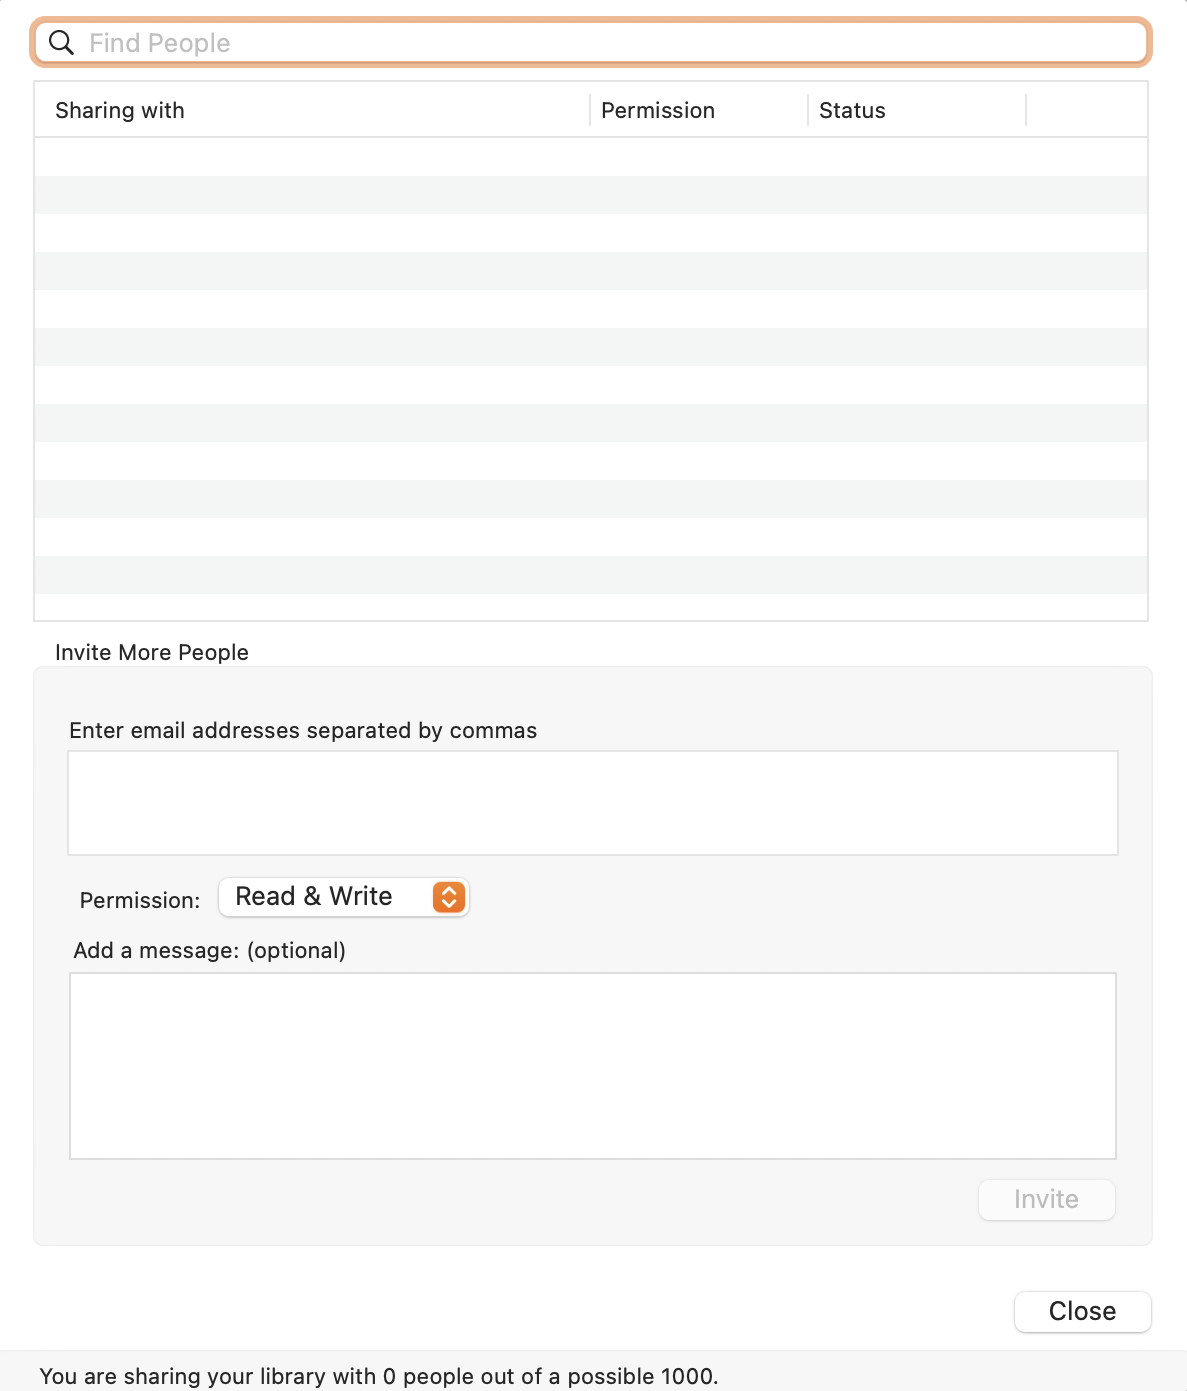Click divider between Sharing with and Permission
This screenshot has width=1187, height=1391.
(590, 111)
